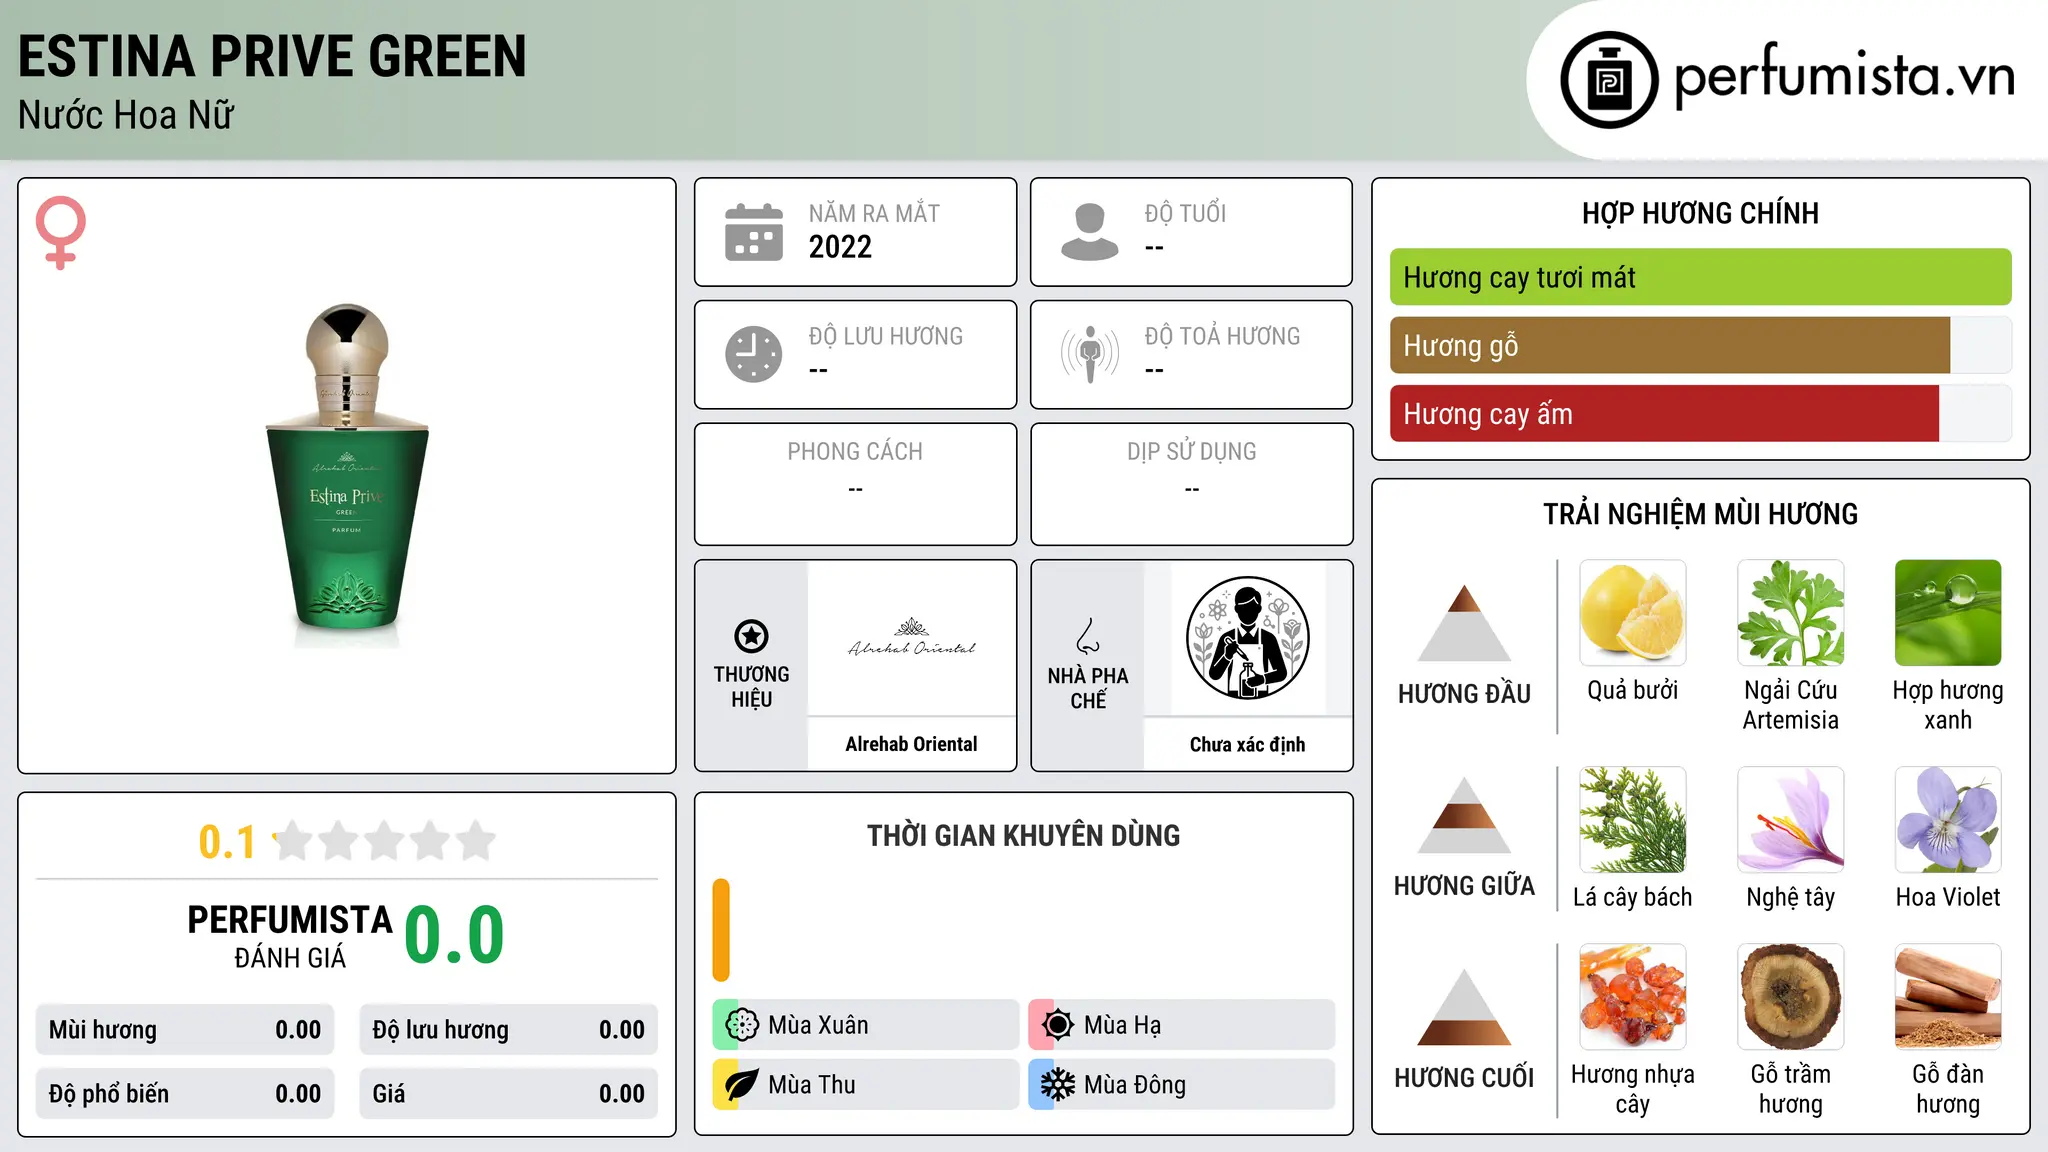Image resolution: width=2048 pixels, height=1152 pixels.
Task: Click the leaf icon for Mùa Thu
Action: pos(742,1085)
